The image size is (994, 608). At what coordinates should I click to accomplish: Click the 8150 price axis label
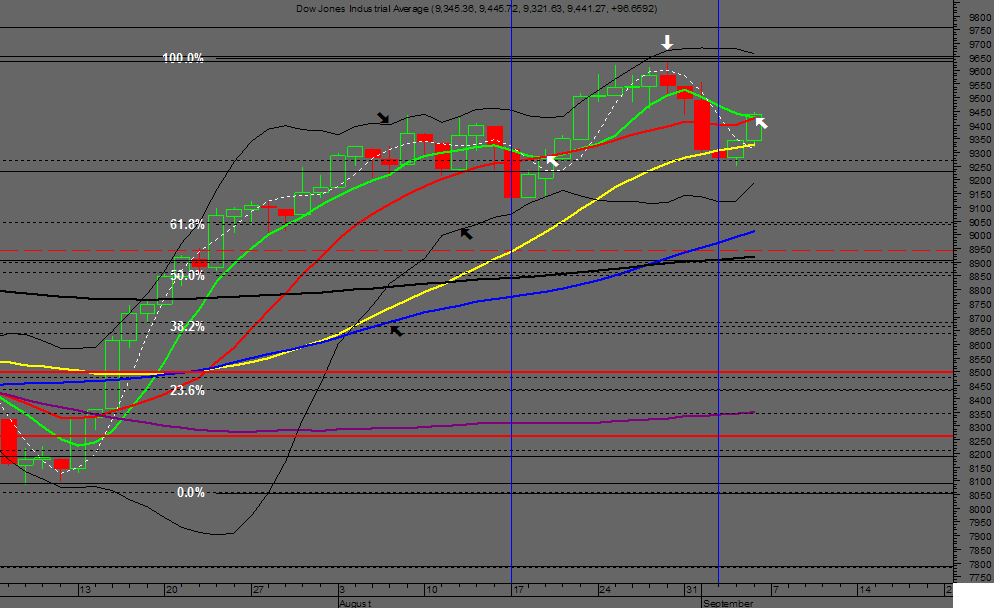[x=981, y=468]
